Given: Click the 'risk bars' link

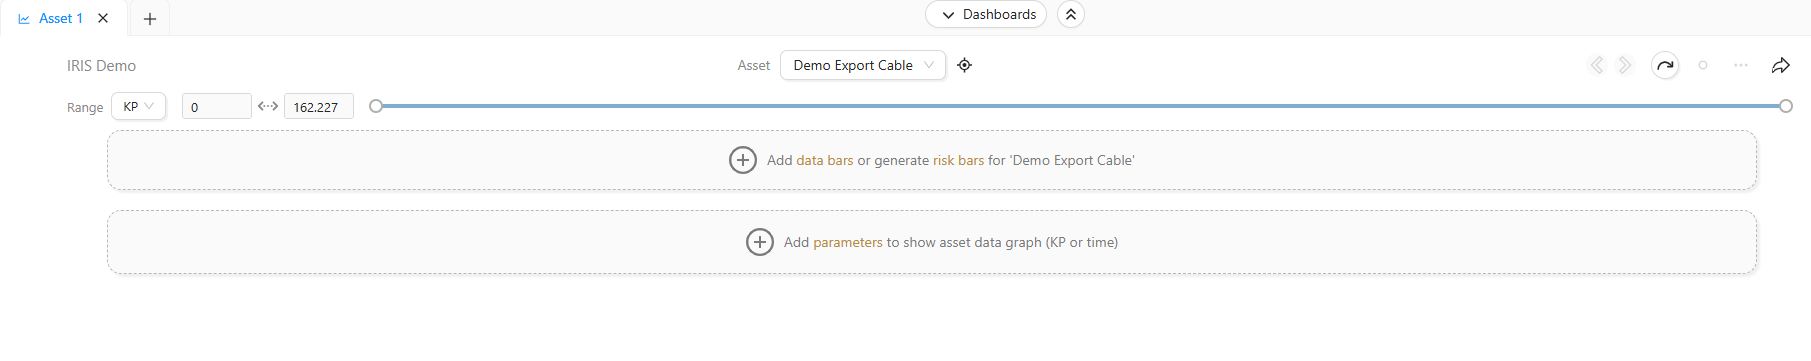Looking at the screenshot, I should pyautogui.click(x=958, y=160).
